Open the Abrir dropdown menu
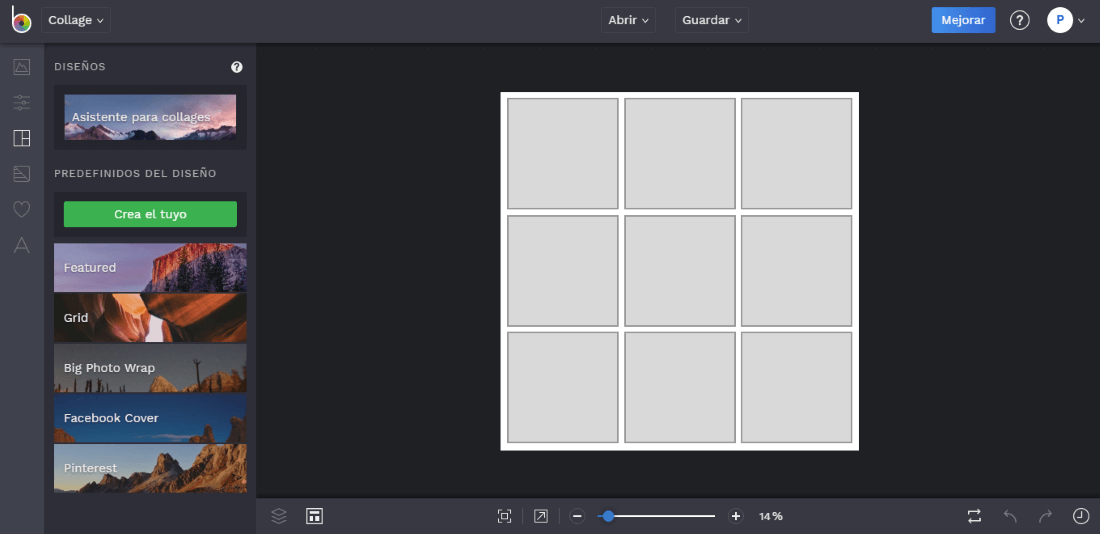Screen dimensions: 1100x534 (628, 20)
